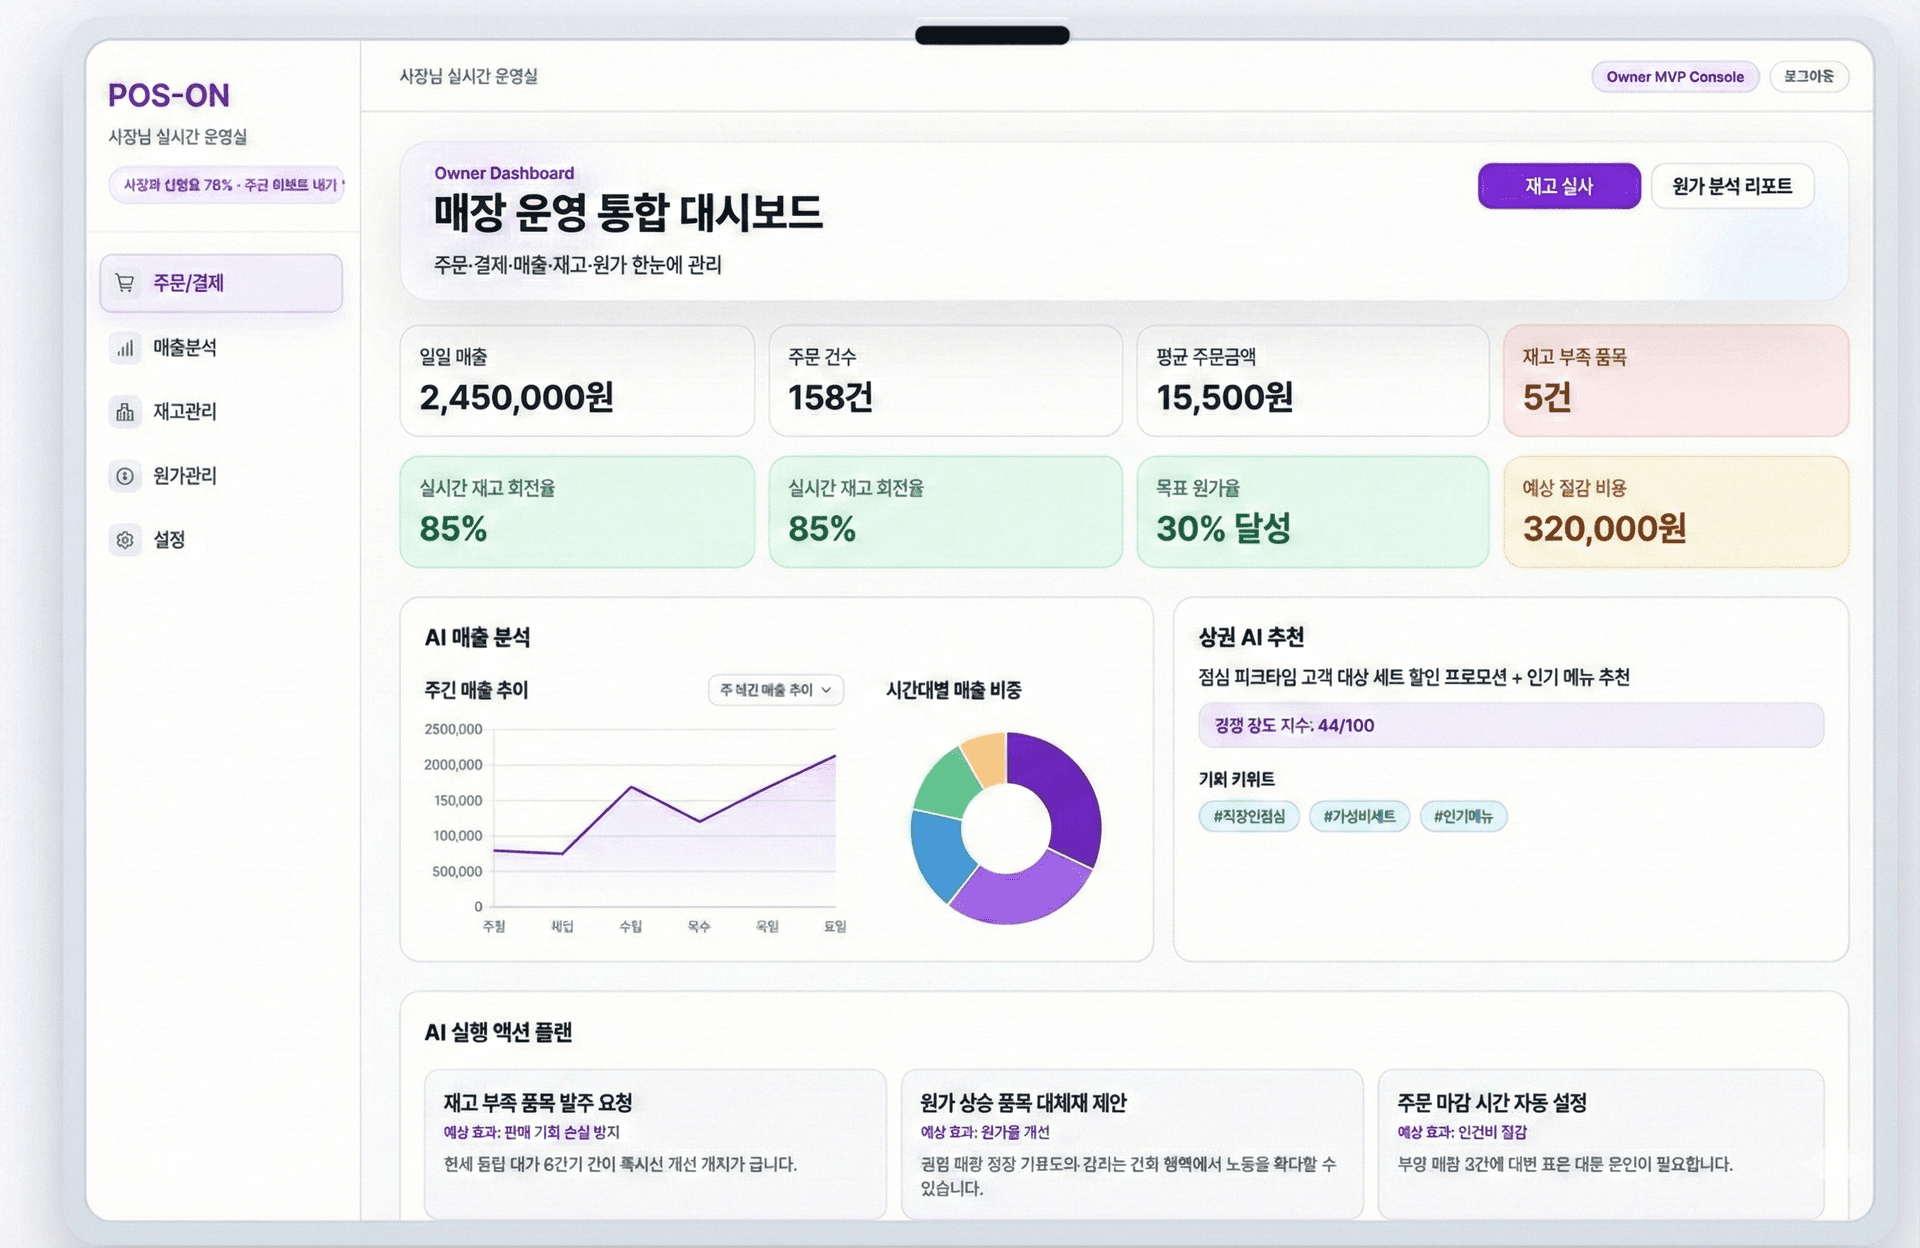
Task: Toggle the #인기메뉴 keyword chip
Action: (1463, 816)
